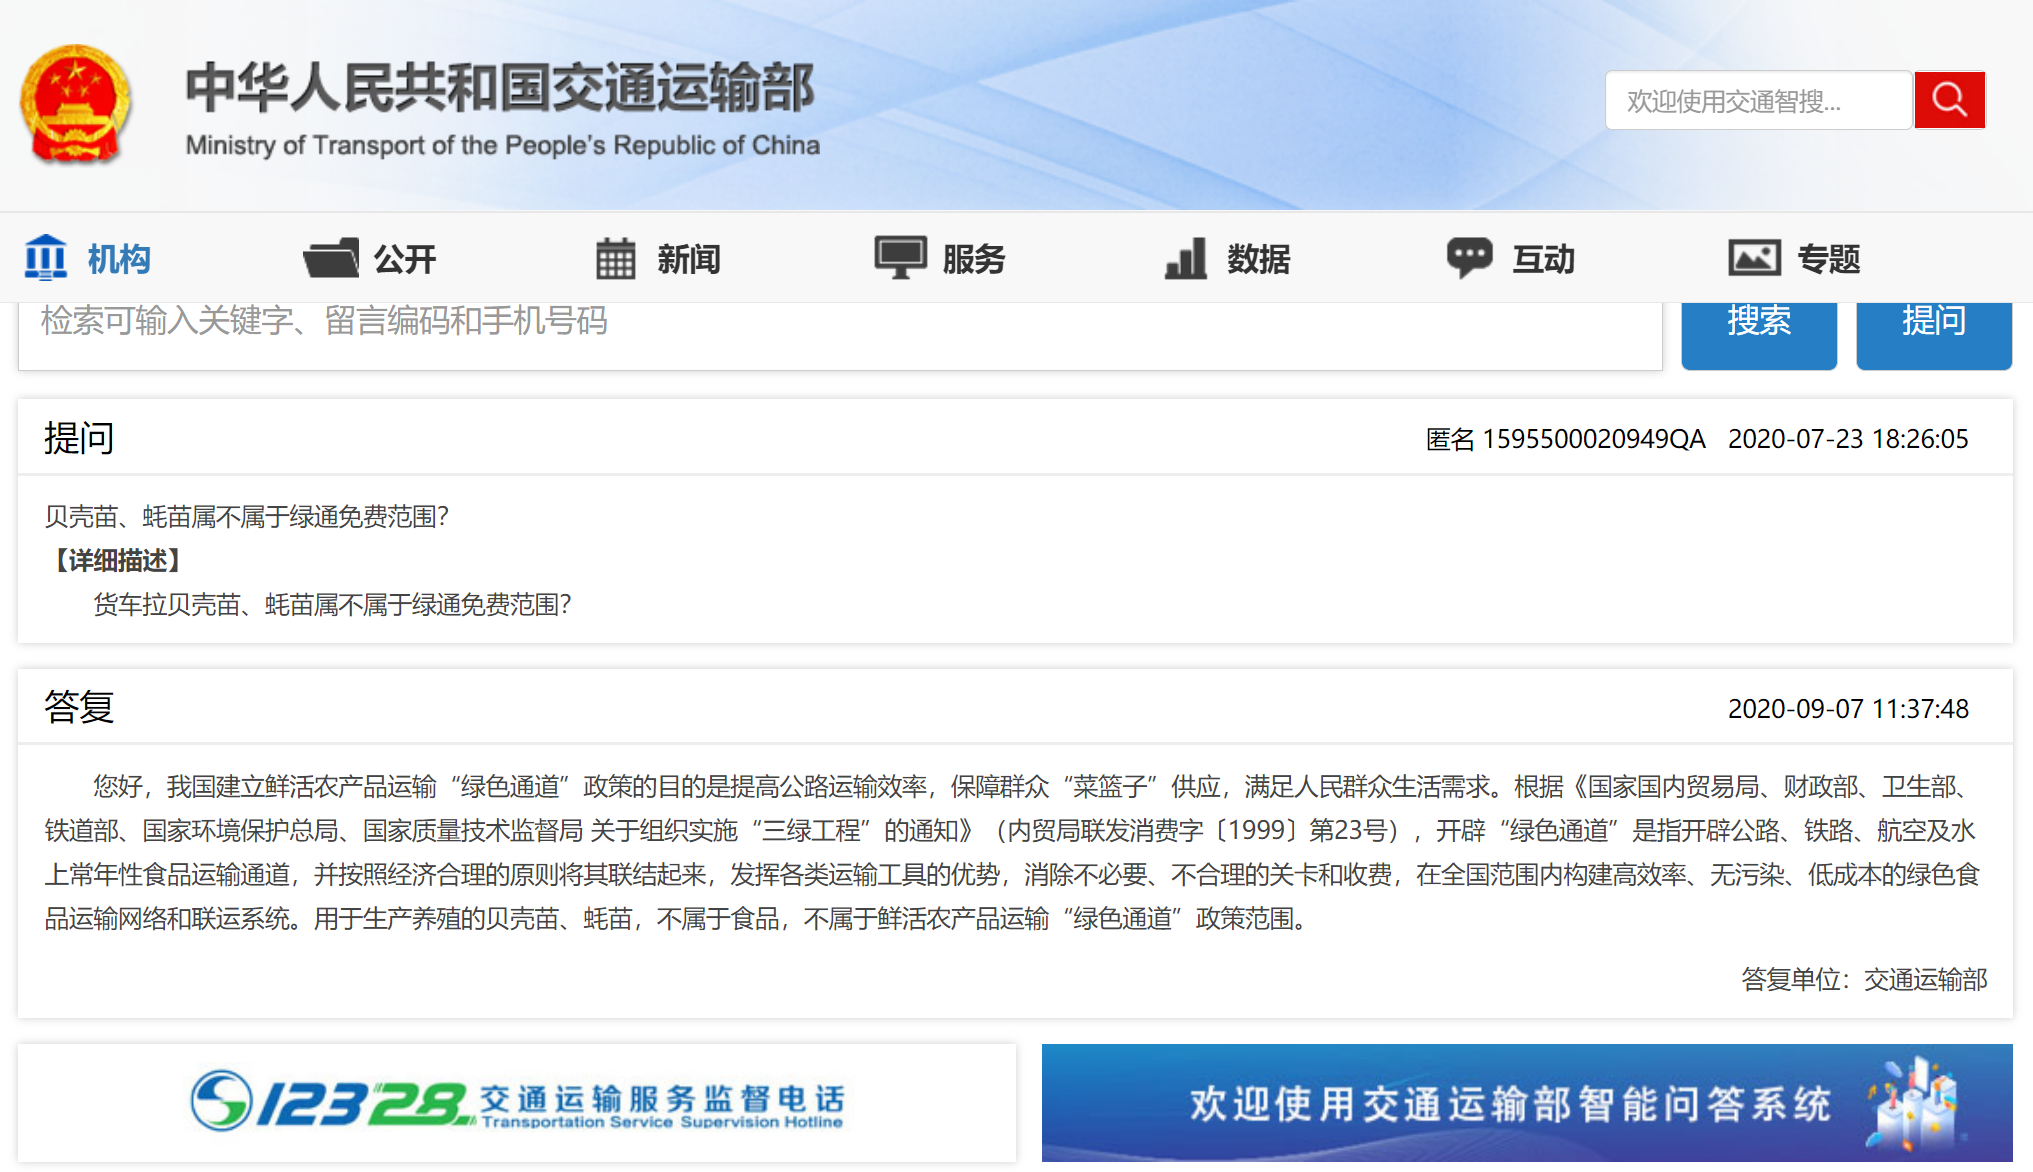This screenshot has width=2033, height=1172.
Task: Select the 服务 navigation menu
Action: click(973, 259)
